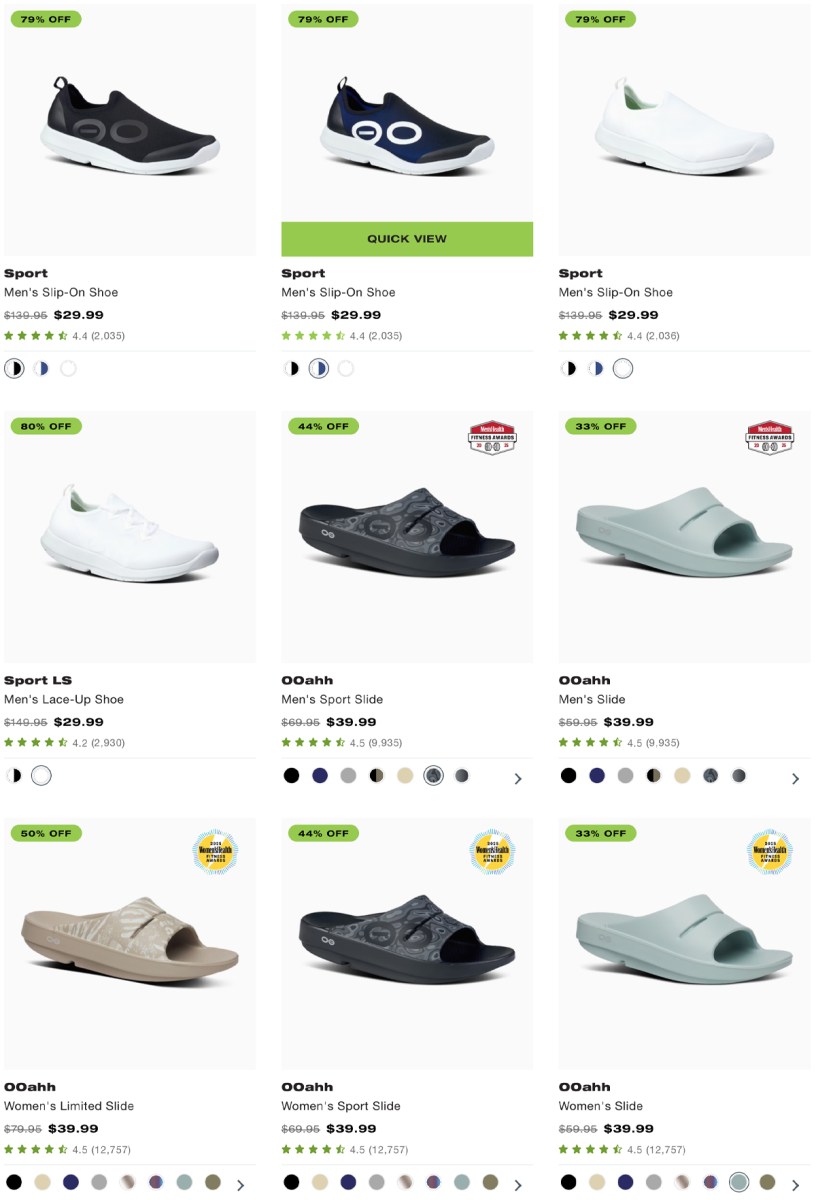Show additional swatches for OOahh Men's Slide
The width and height of the screenshot is (816, 1200).
795,777
